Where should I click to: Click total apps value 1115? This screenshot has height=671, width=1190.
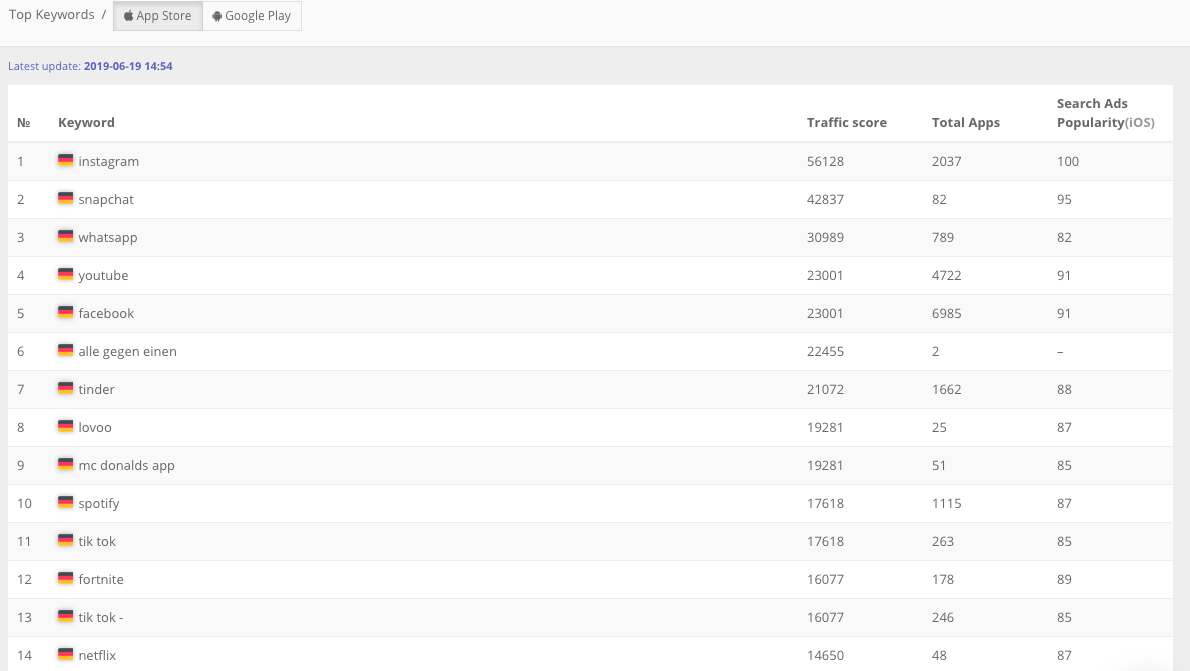pos(946,503)
